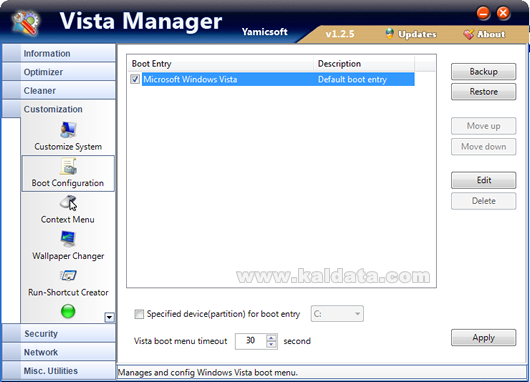Open the Security section
The image size is (530, 382).
(59, 334)
